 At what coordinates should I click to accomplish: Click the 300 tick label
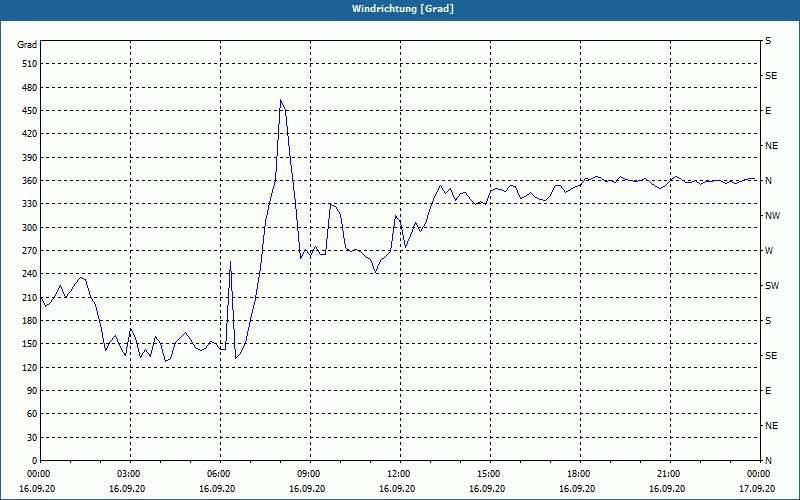pos(30,228)
